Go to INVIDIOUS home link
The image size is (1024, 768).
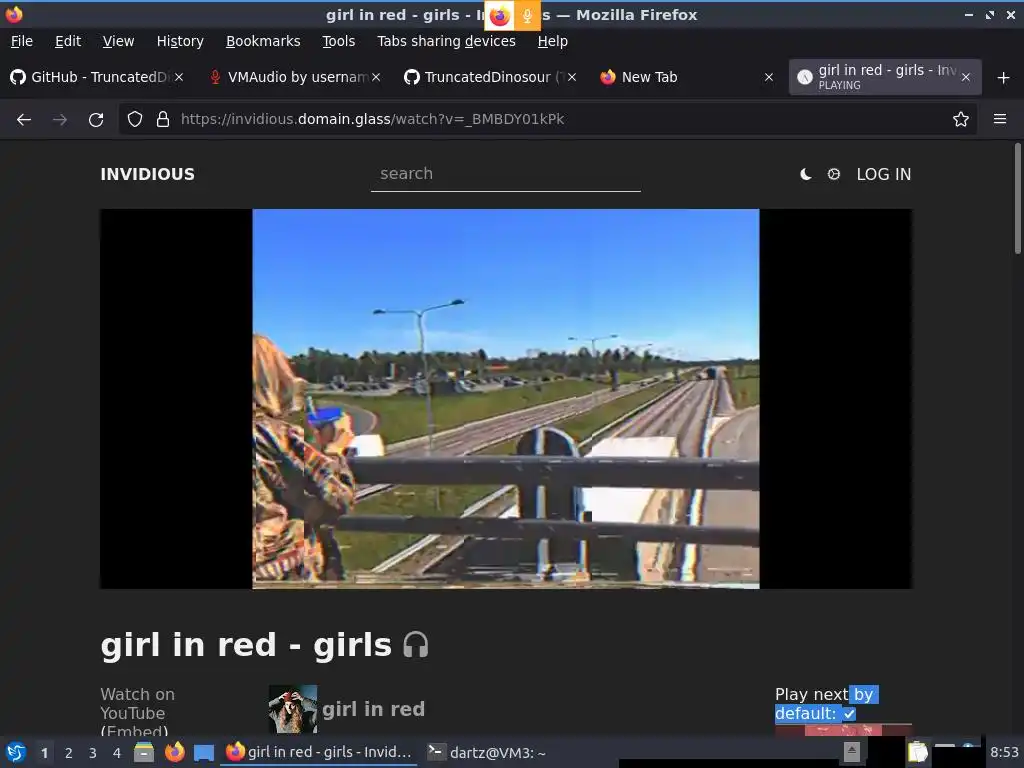(x=148, y=174)
